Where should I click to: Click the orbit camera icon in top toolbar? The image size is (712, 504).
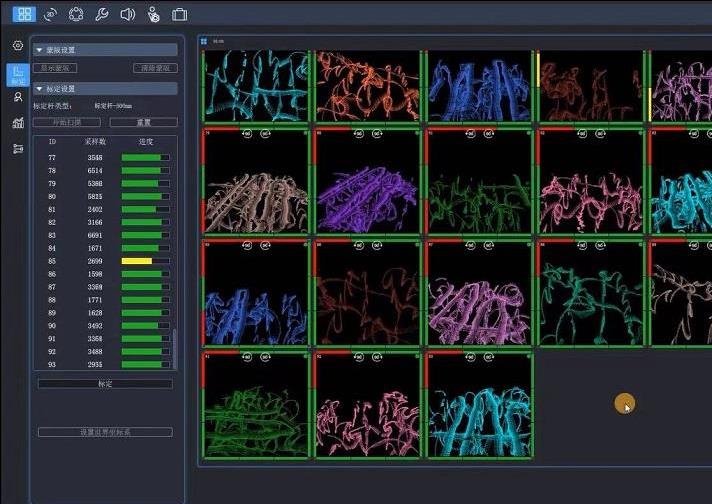point(50,14)
